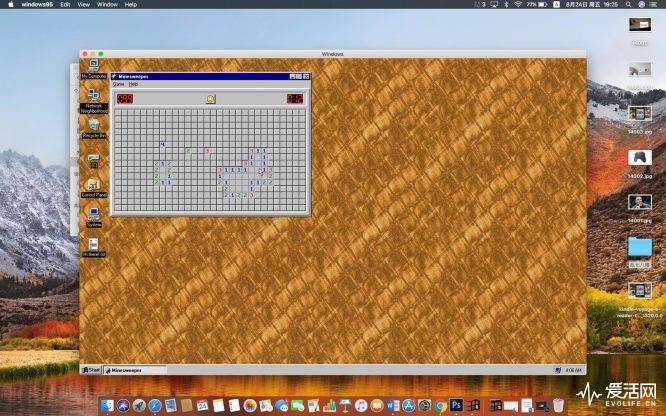666x416 pixels.
Task: Click the smiley face reset button in Minesweeper
Action: tap(211, 99)
